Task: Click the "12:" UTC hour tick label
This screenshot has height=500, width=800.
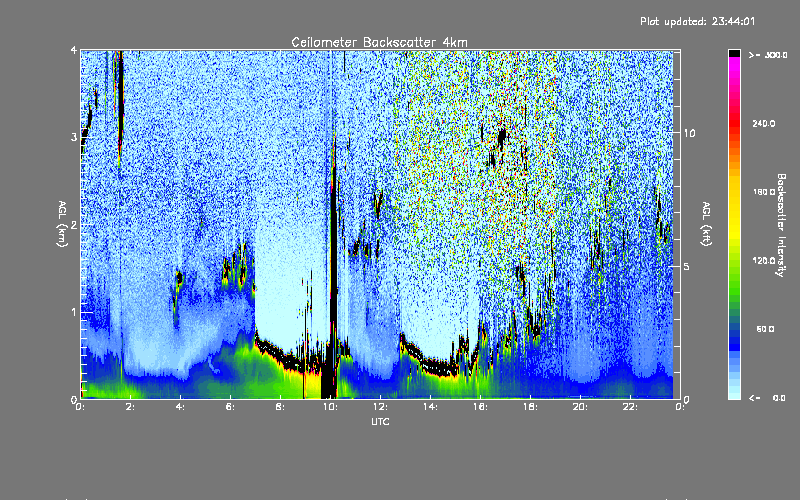Action: point(380,407)
